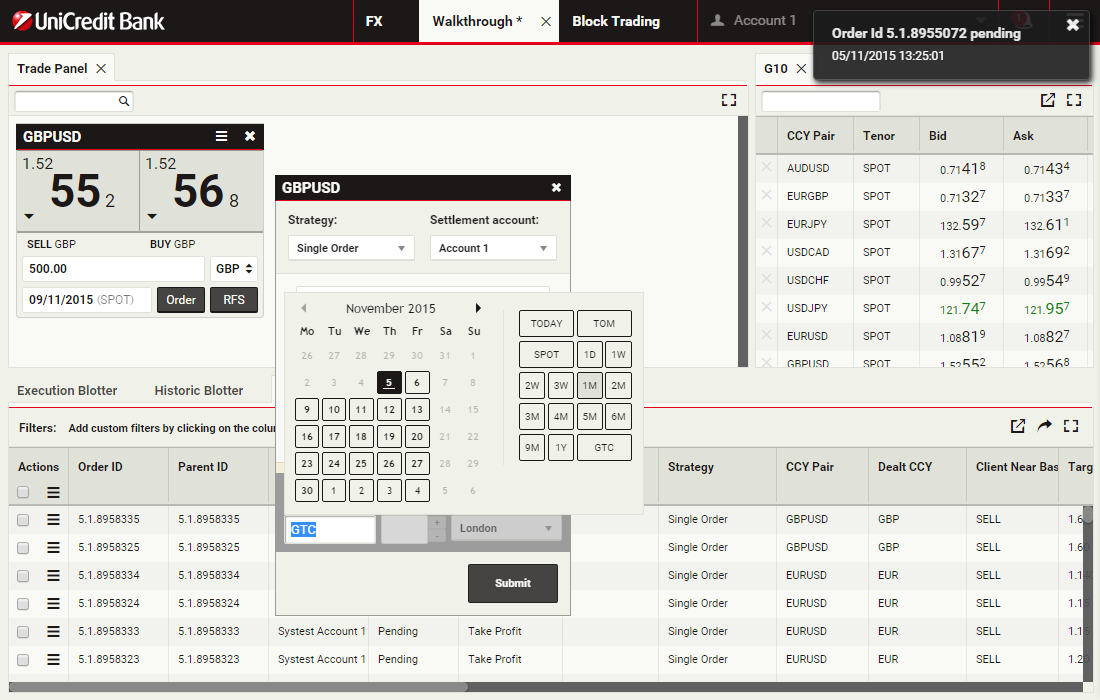Maximize the Trade Panel with fullscreen icon
1100x700 pixels.
(x=728, y=100)
